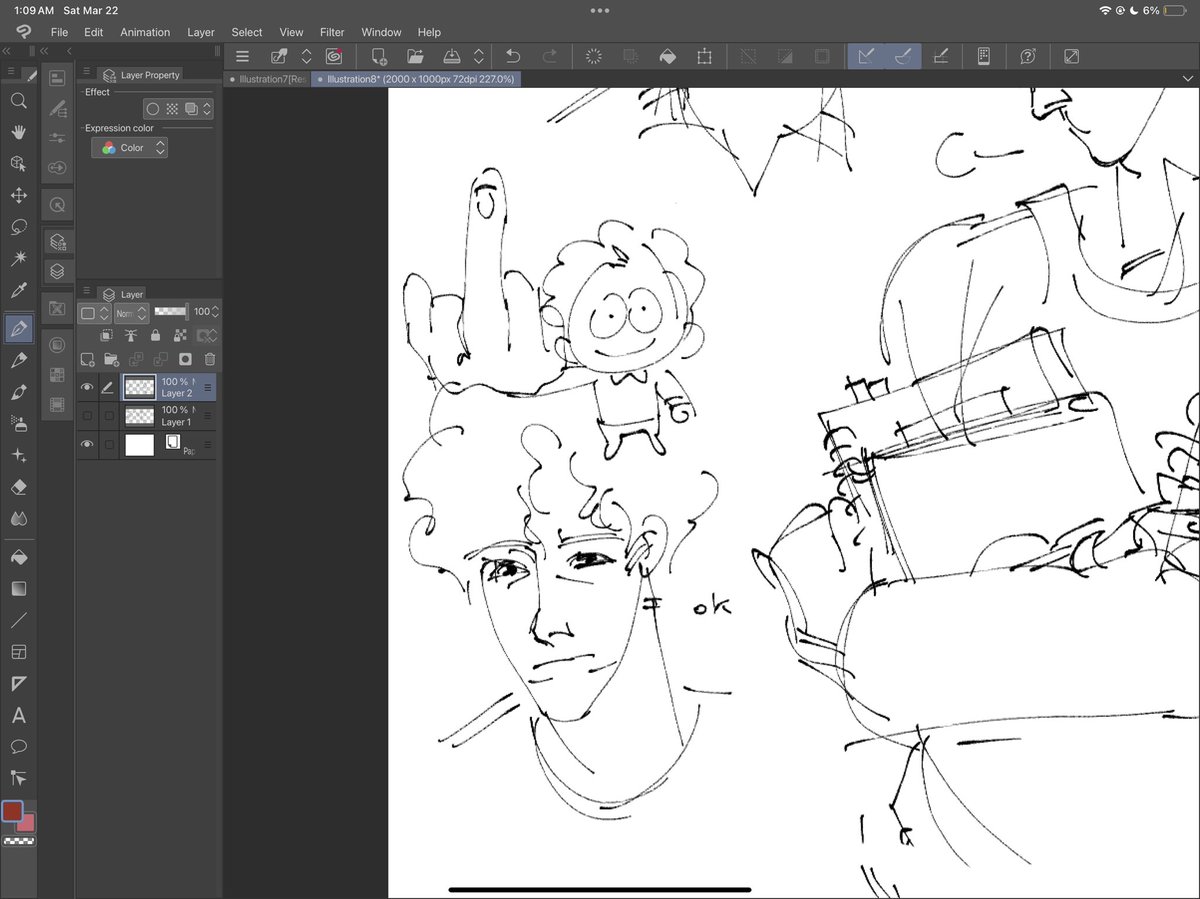This screenshot has height=899, width=1200.
Task: Open the Clip Studio support help icon
Action: [x=1028, y=57]
